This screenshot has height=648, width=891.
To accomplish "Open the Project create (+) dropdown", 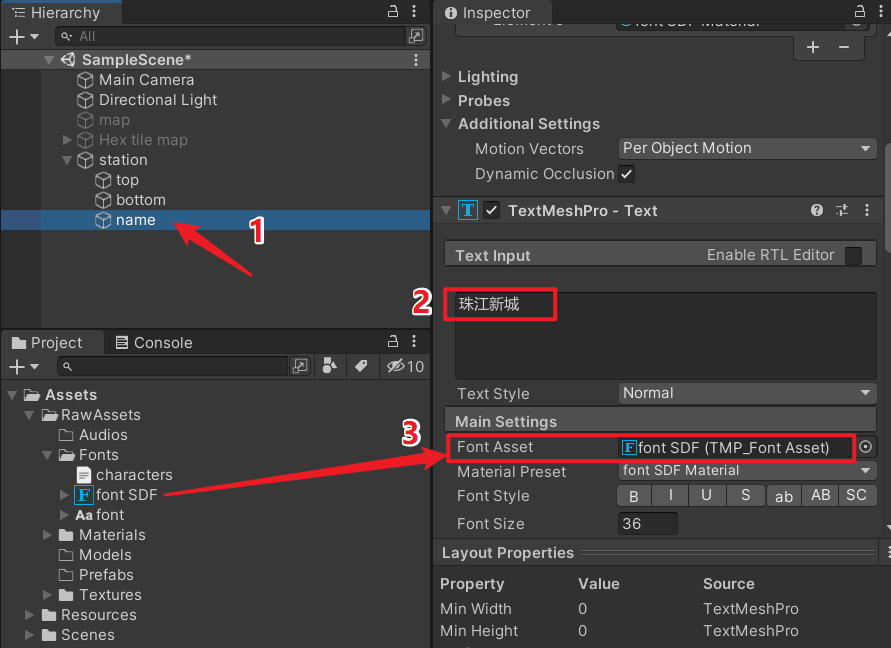I will coord(24,367).
